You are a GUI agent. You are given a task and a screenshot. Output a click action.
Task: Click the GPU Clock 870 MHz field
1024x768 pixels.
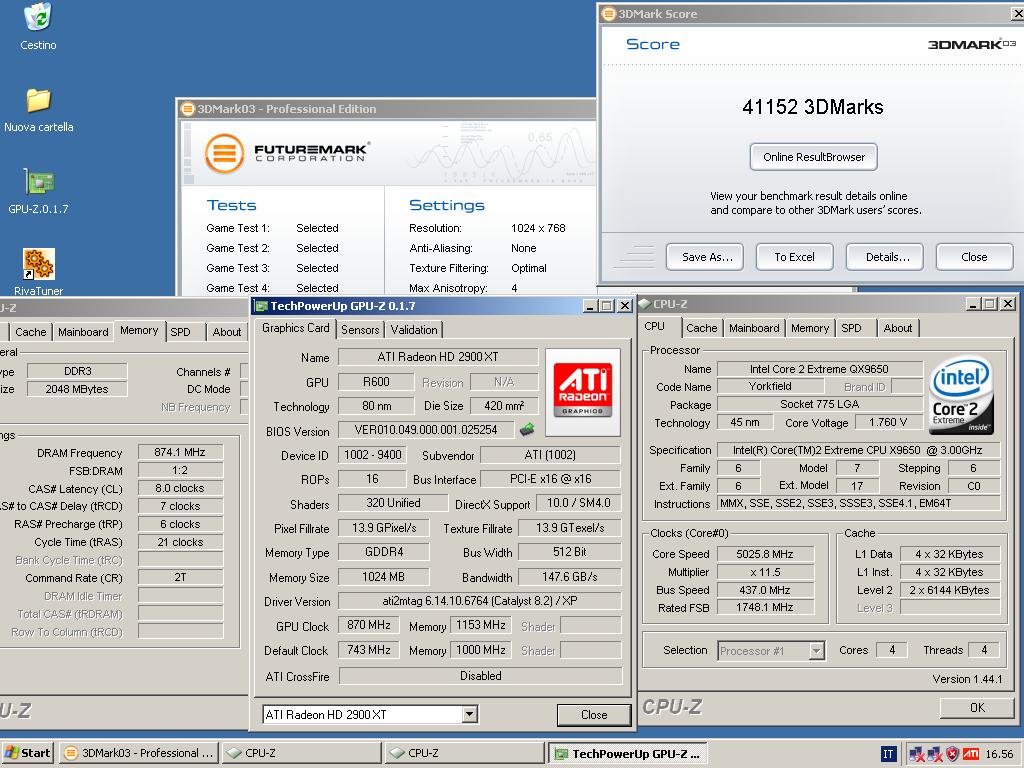[x=368, y=625]
